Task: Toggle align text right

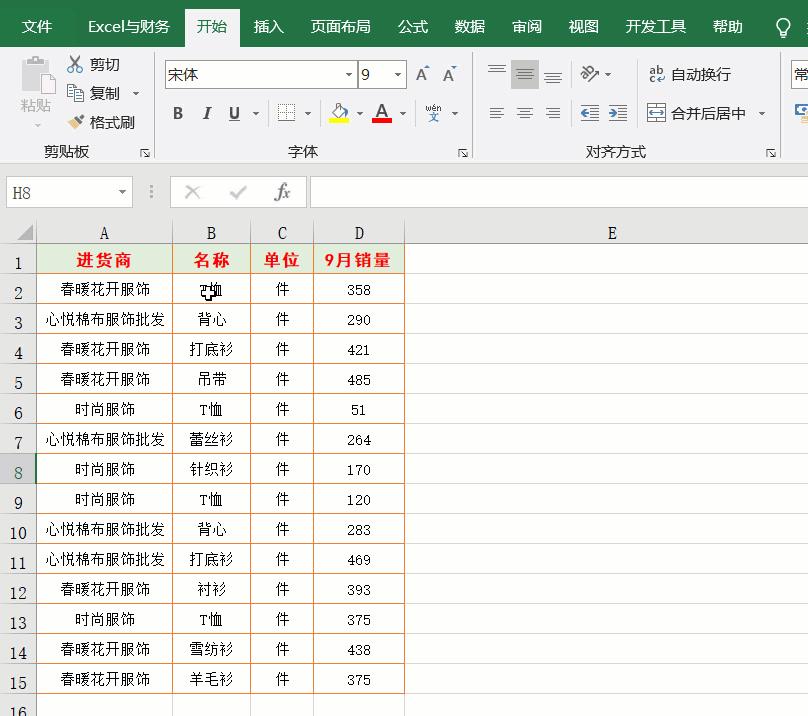Action: pyautogui.click(x=553, y=113)
